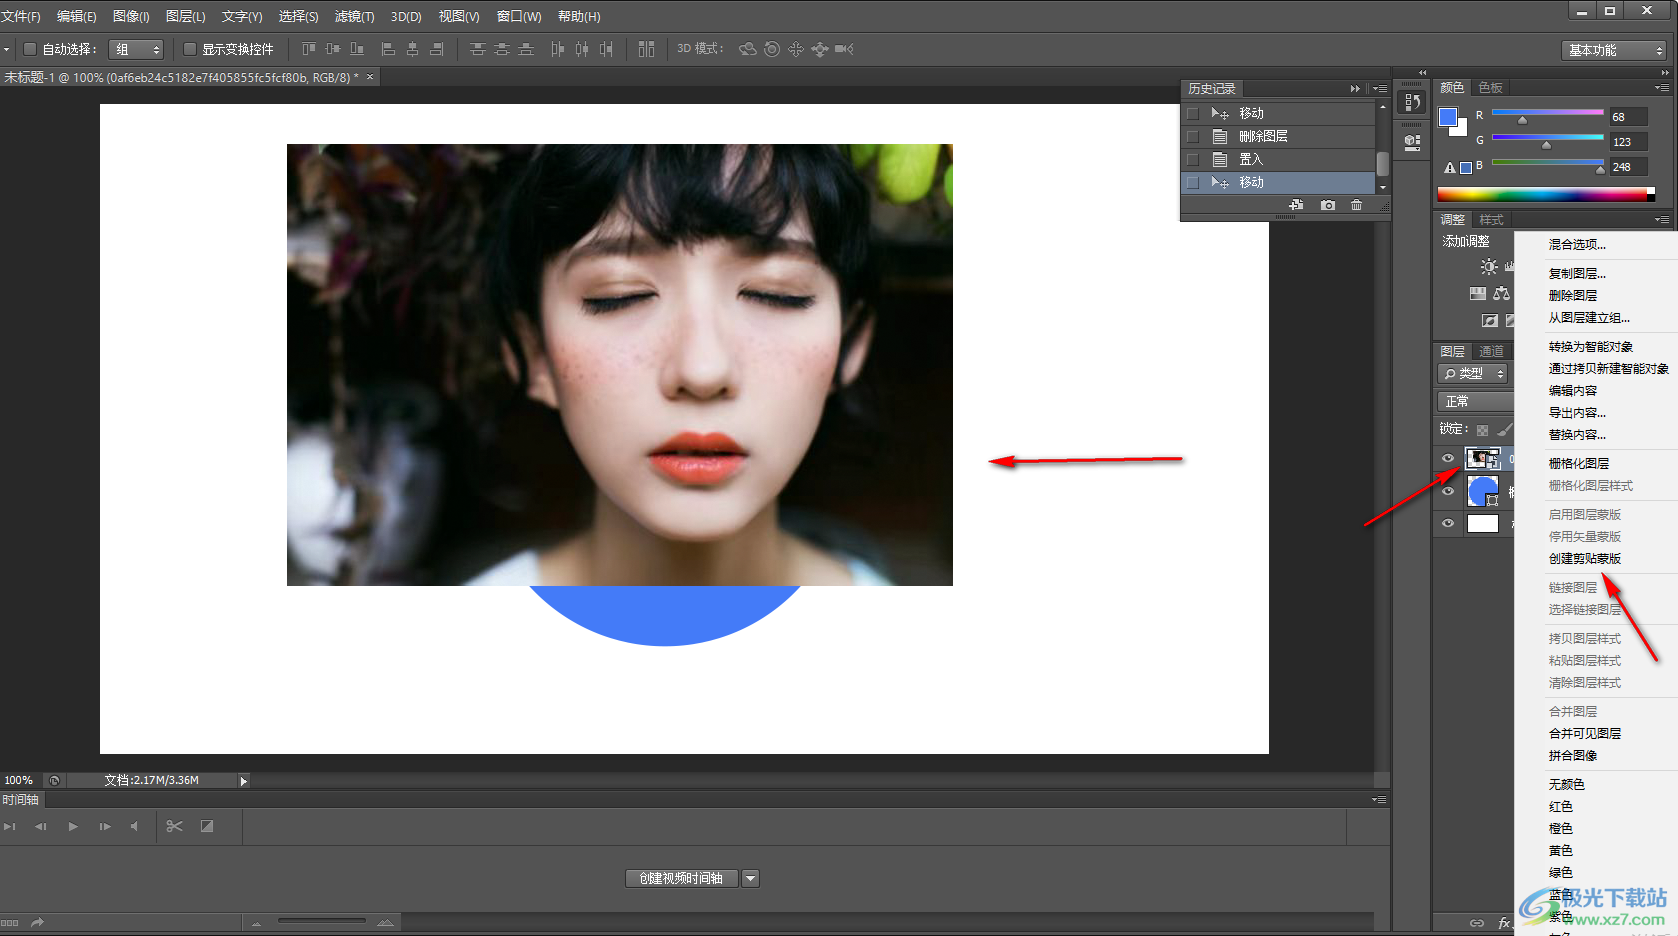Choose 创建剪贴蒙版 from the context menu
The width and height of the screenshot is (1678, 936).
coord(1586,558)
